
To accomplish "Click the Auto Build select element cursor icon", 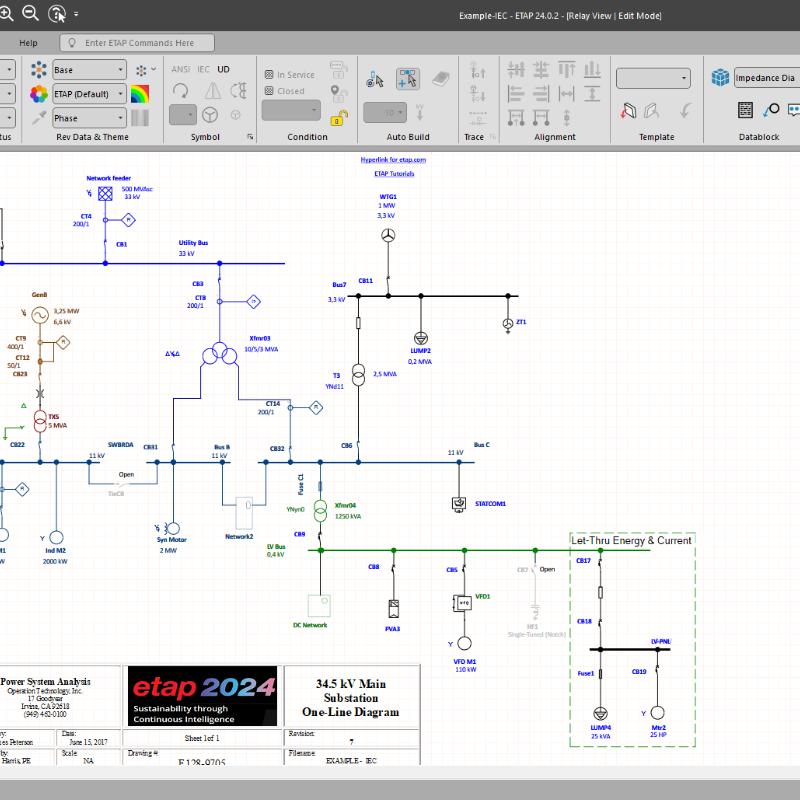I will pos(375,79).
